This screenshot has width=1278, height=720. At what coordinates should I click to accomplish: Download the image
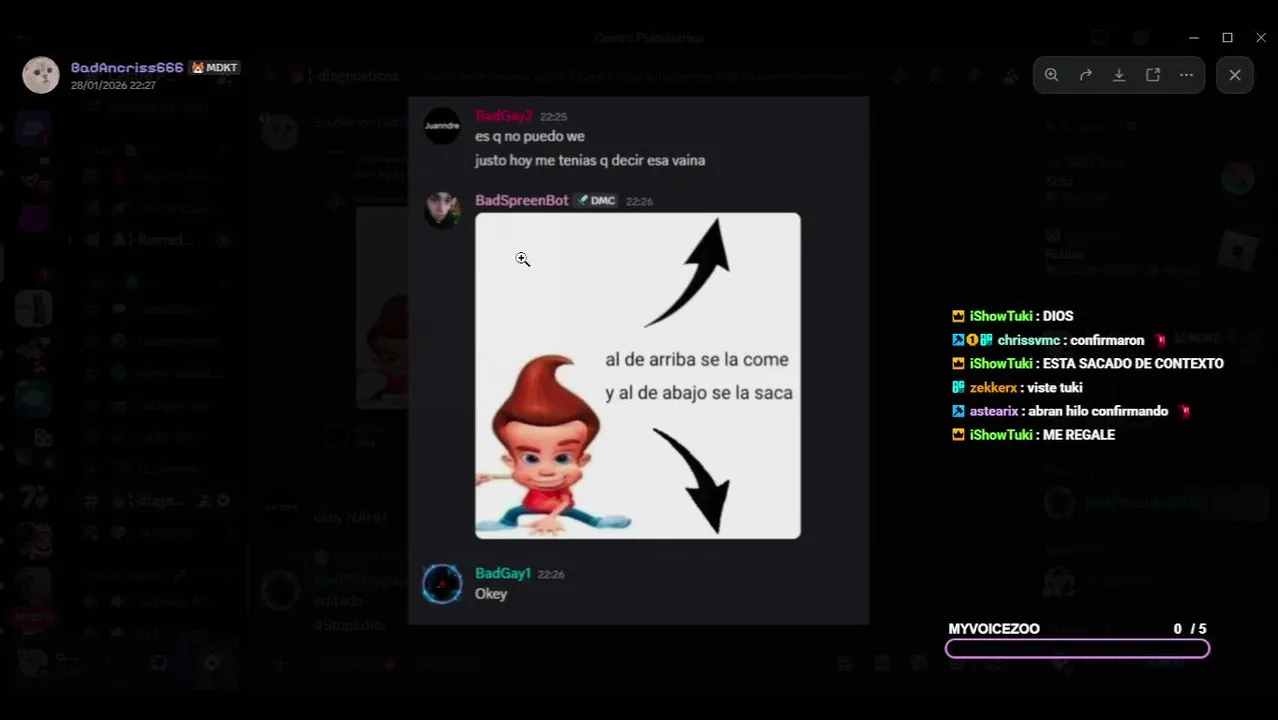pyautogui.click(x=1119, y=75)
